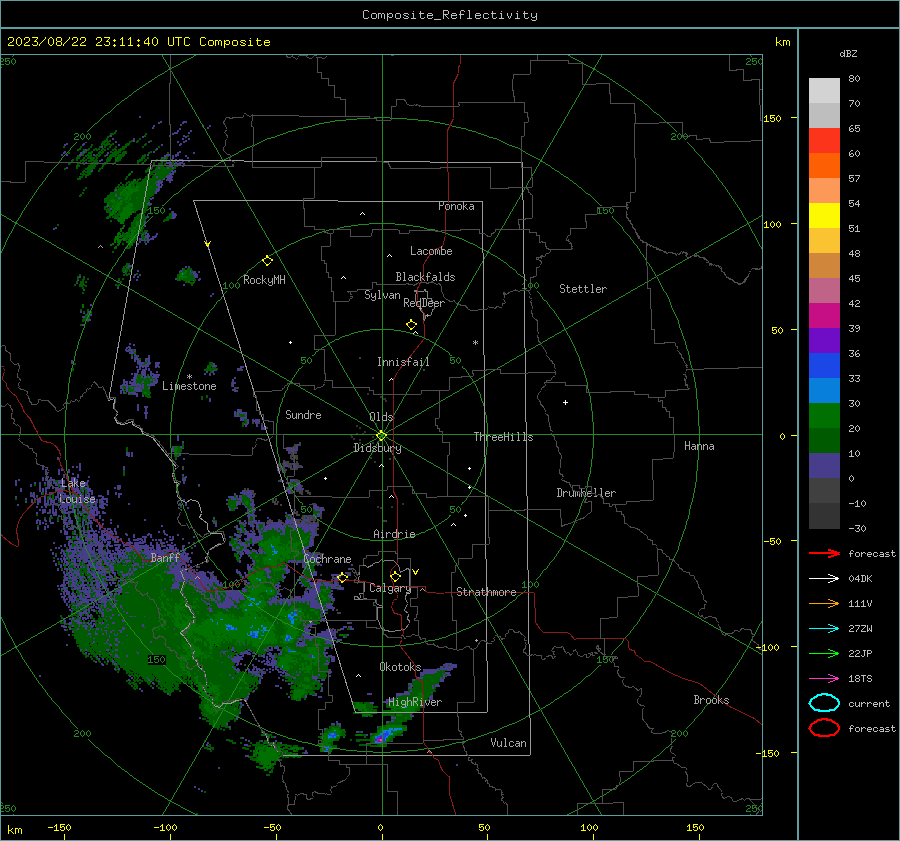900x841 pixels.
Task: Click the Stettler label
Action: pos(583,289)
